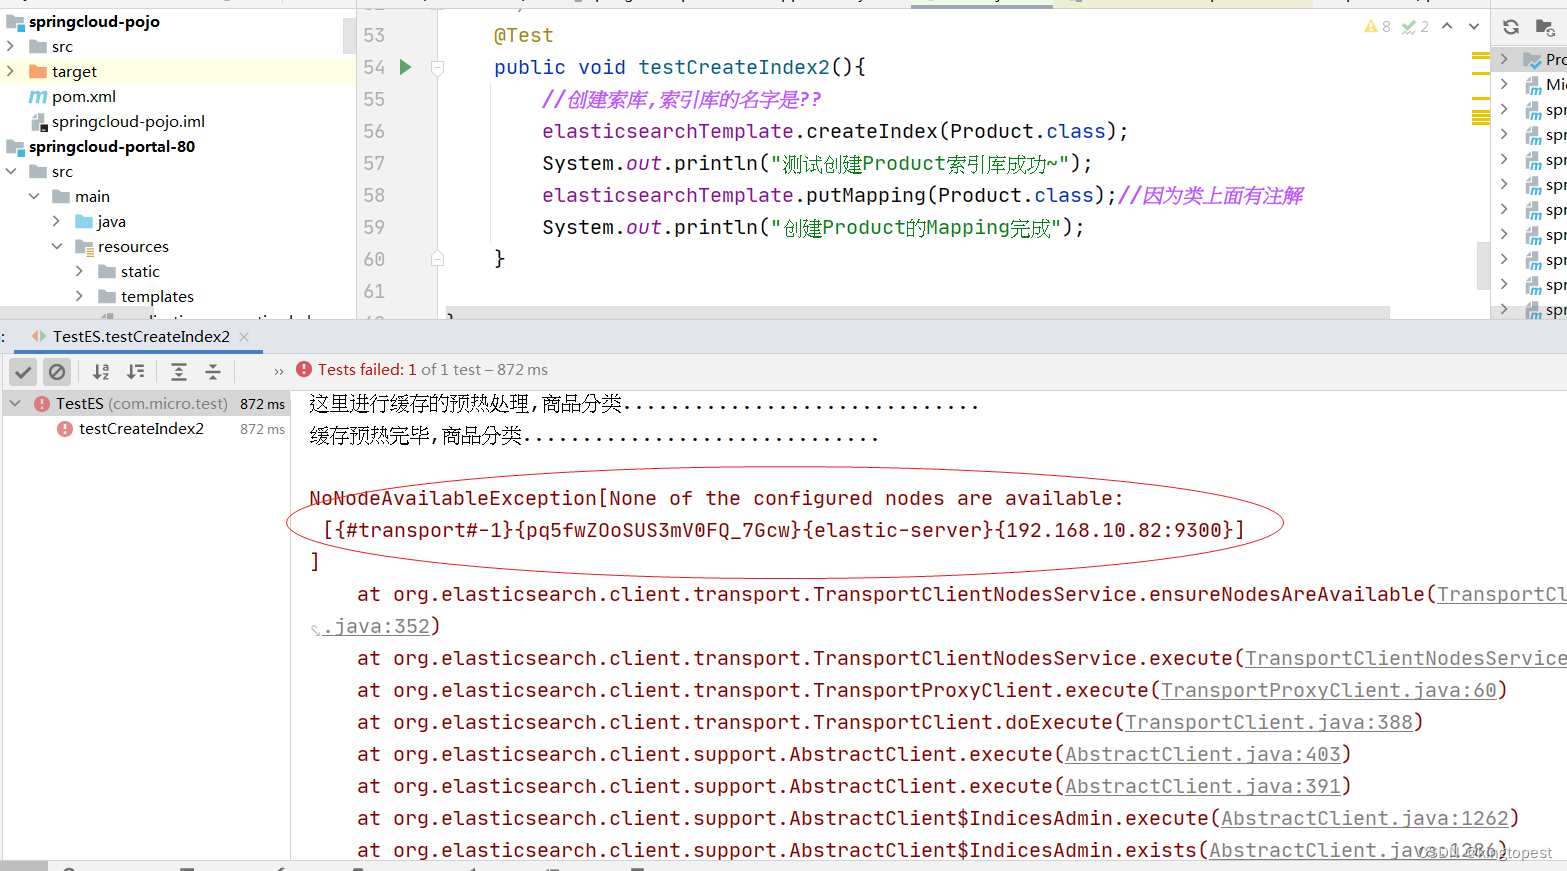Screen dimensions: 1567x871
Task: Toggle Show Passed tests in the run toolbar
Action: coord(22,371)
